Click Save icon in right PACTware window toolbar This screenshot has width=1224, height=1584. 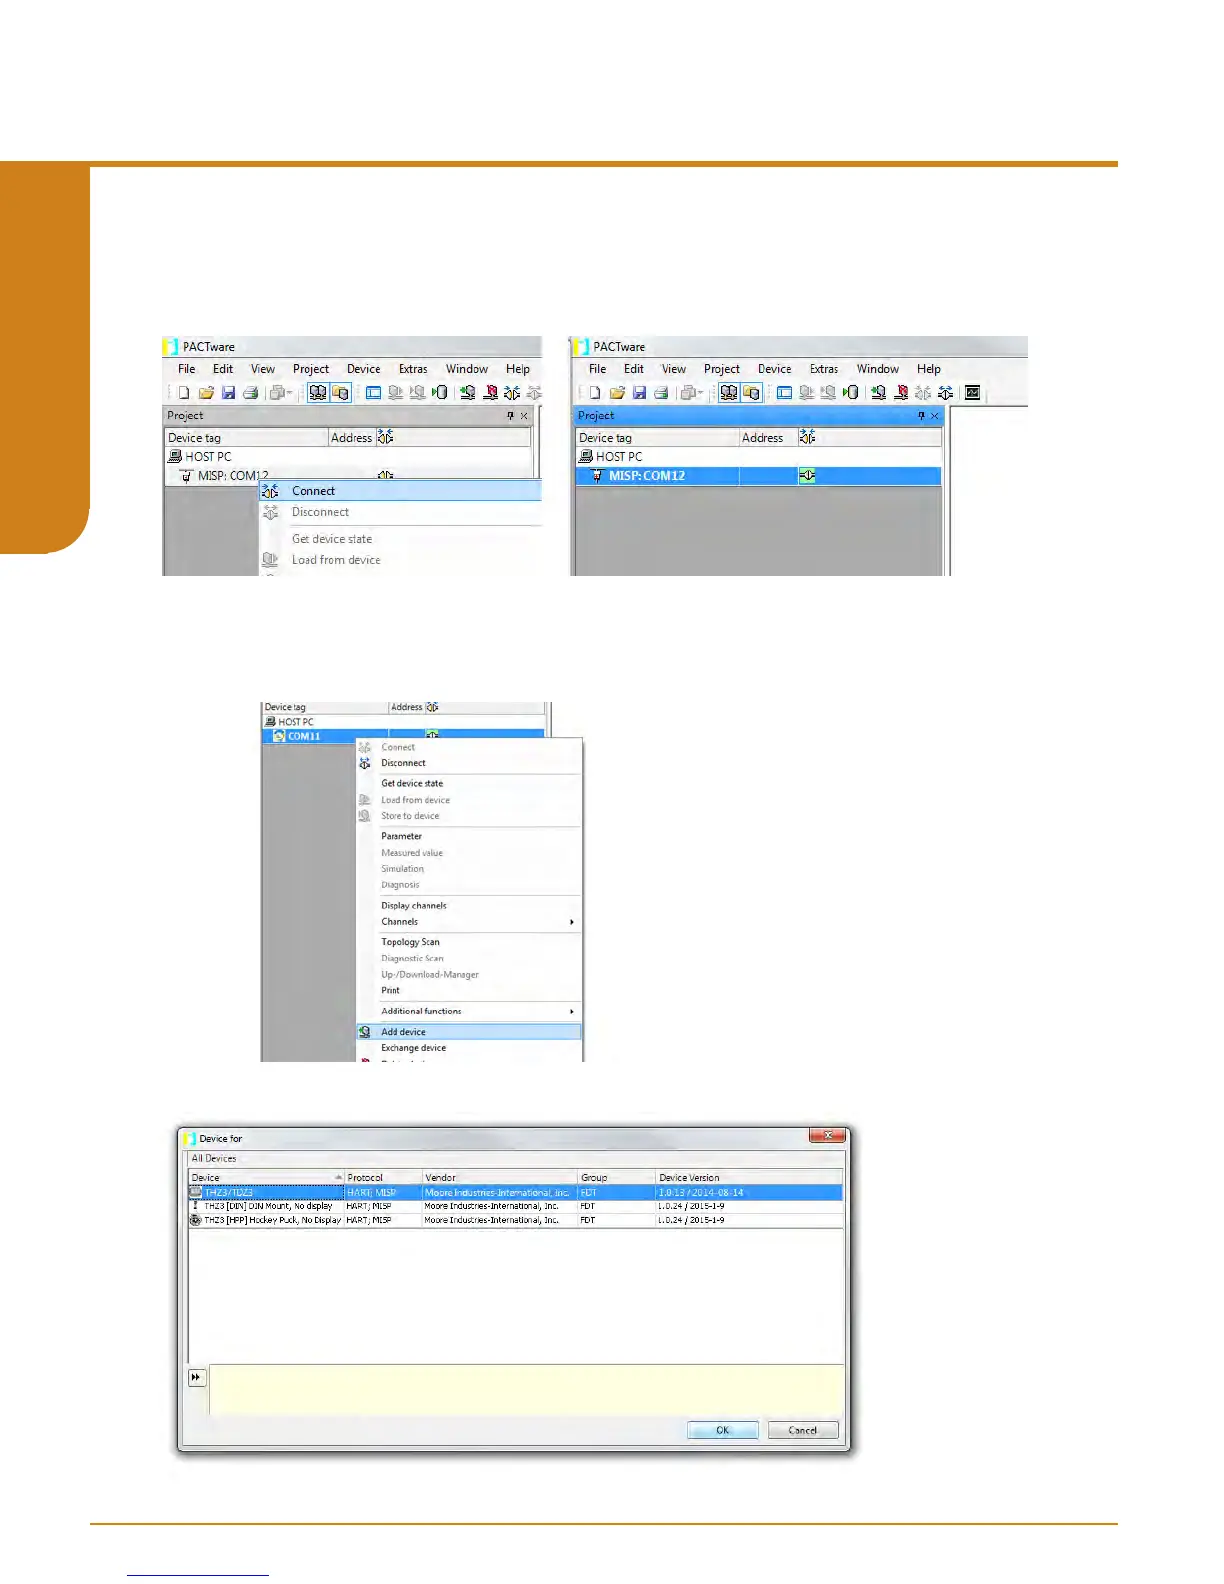pos(639,393)
